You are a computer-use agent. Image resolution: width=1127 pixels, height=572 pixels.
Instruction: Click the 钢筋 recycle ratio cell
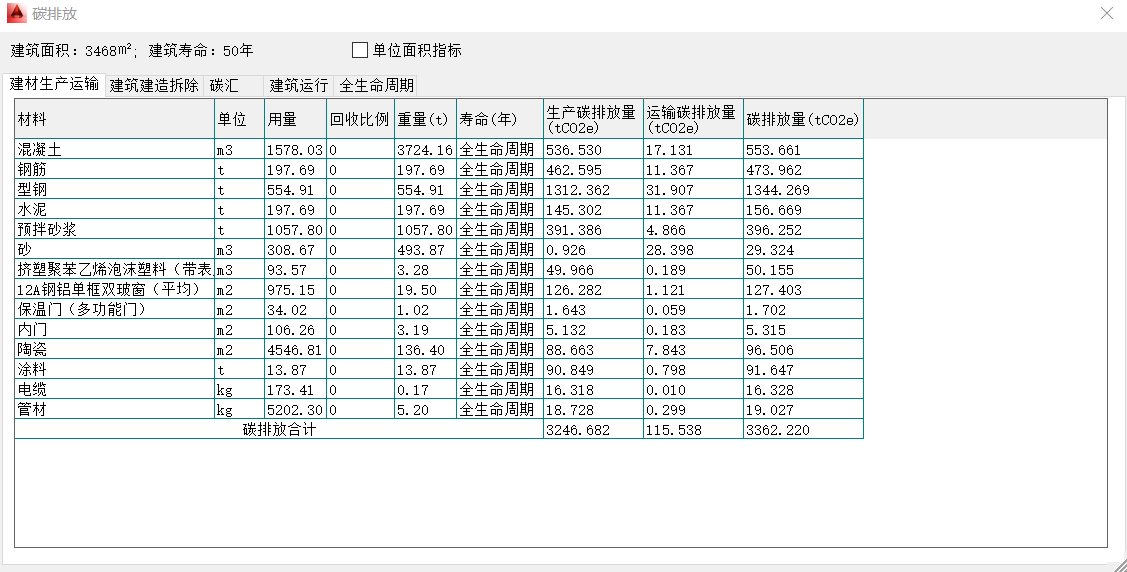[360, 170]
